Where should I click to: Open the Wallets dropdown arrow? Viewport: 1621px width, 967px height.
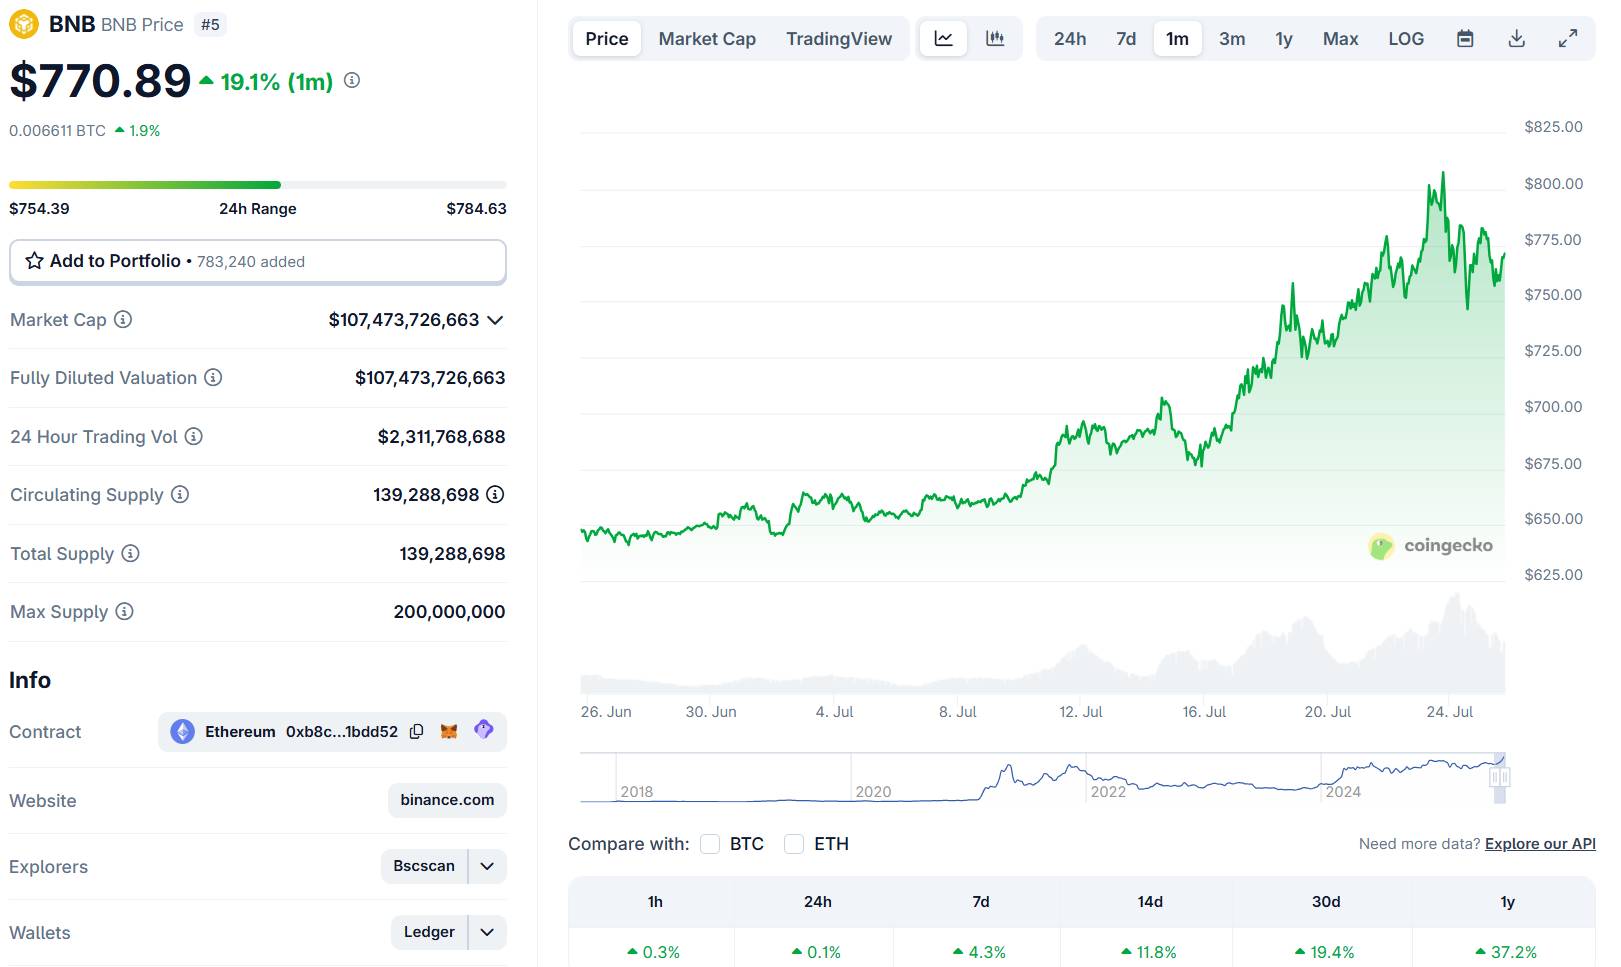pyautogui.click(x=487, y=932)
